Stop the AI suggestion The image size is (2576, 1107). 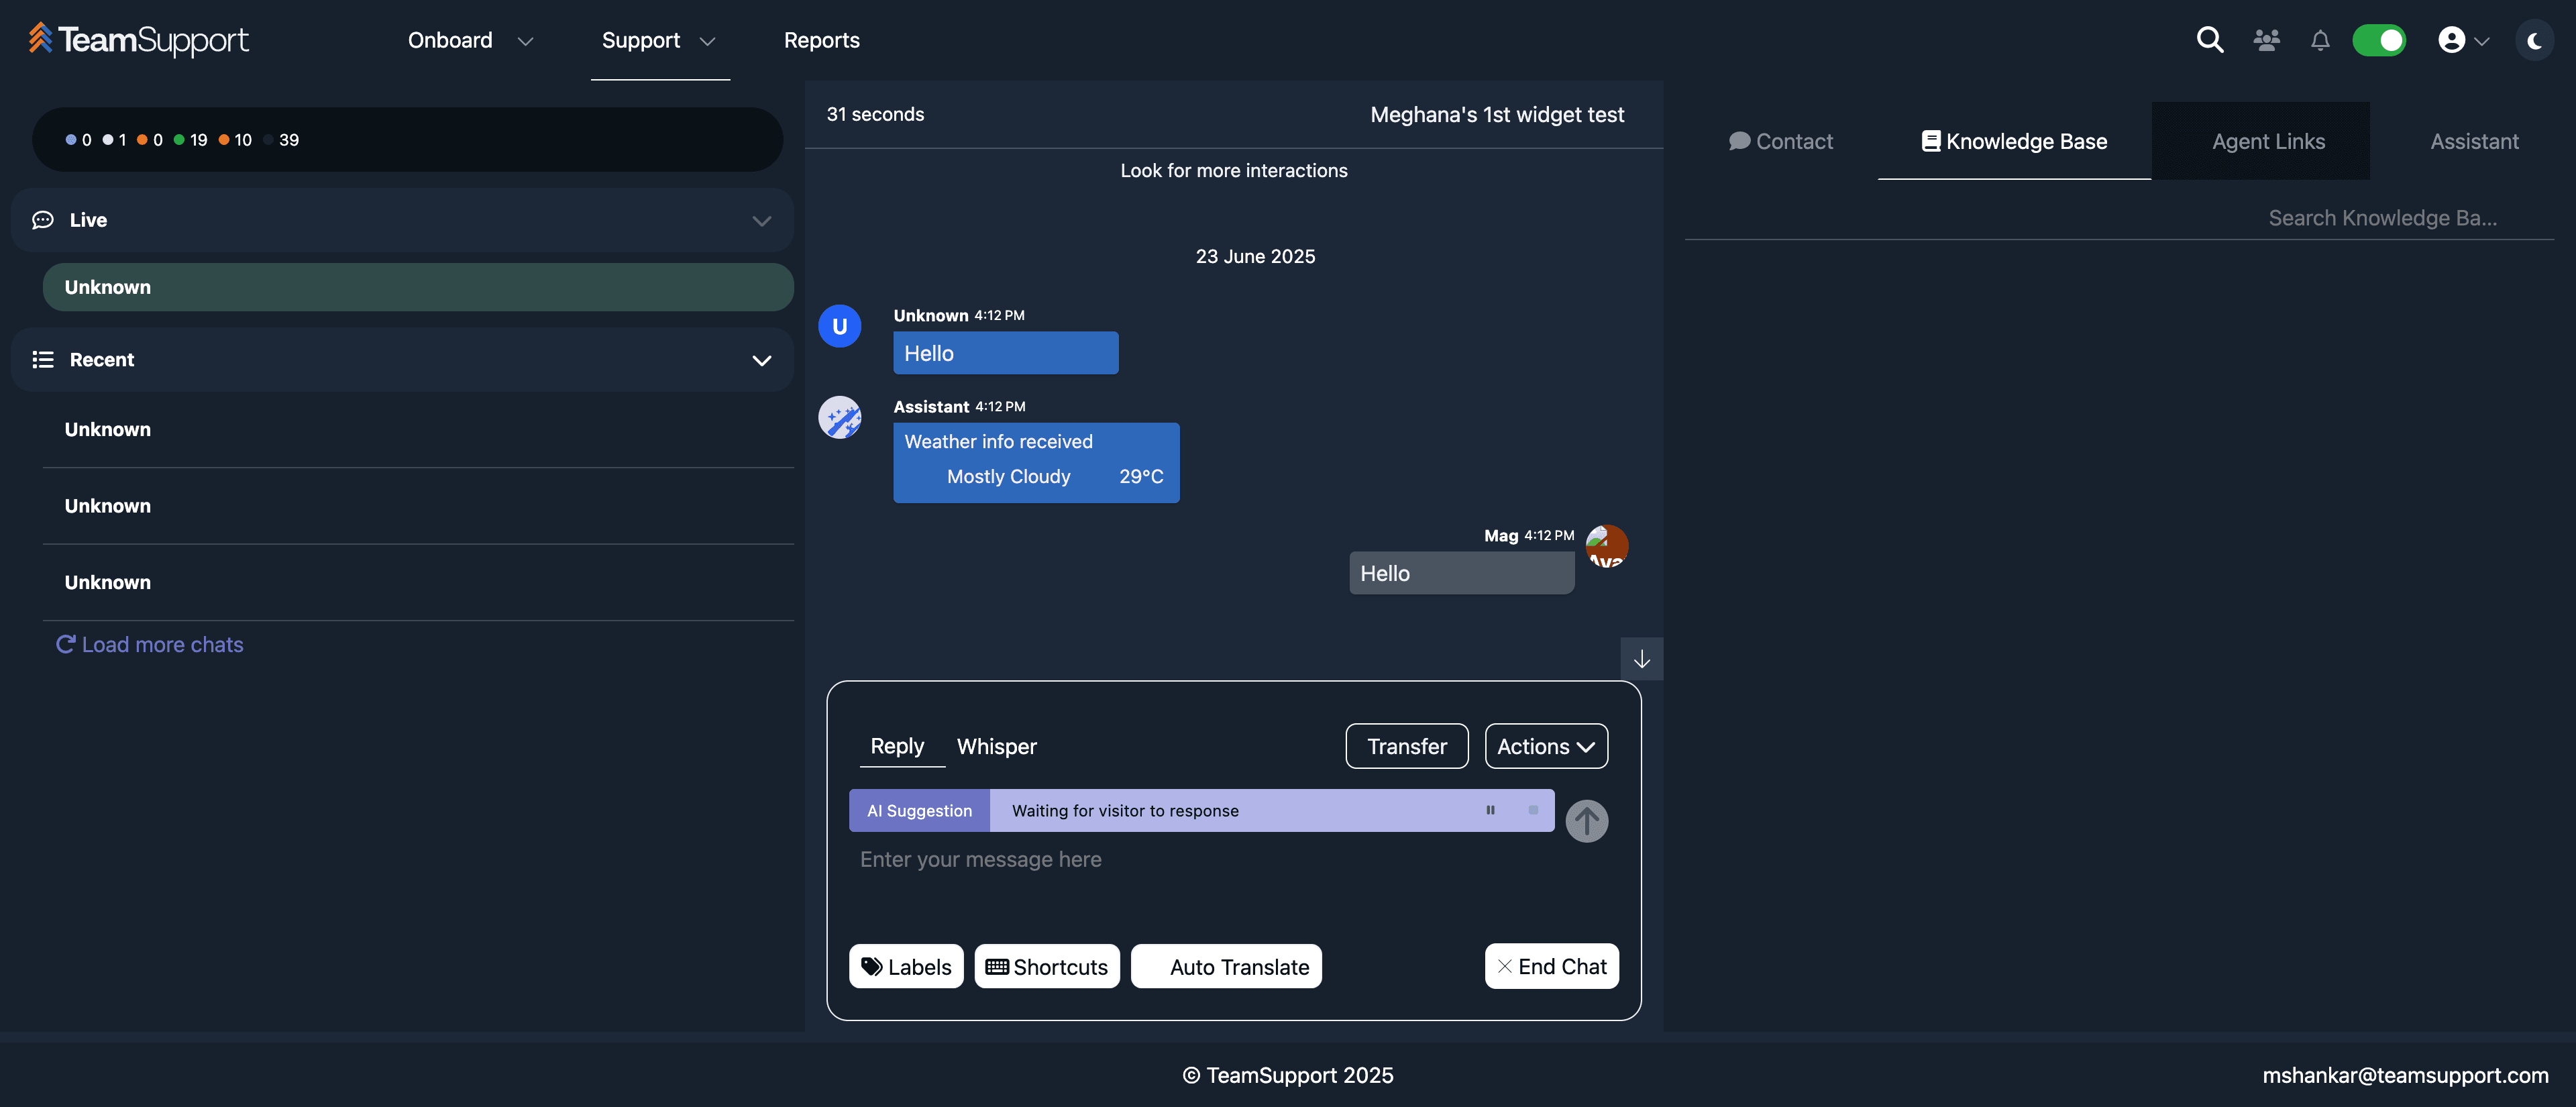tap(1532, 810)
